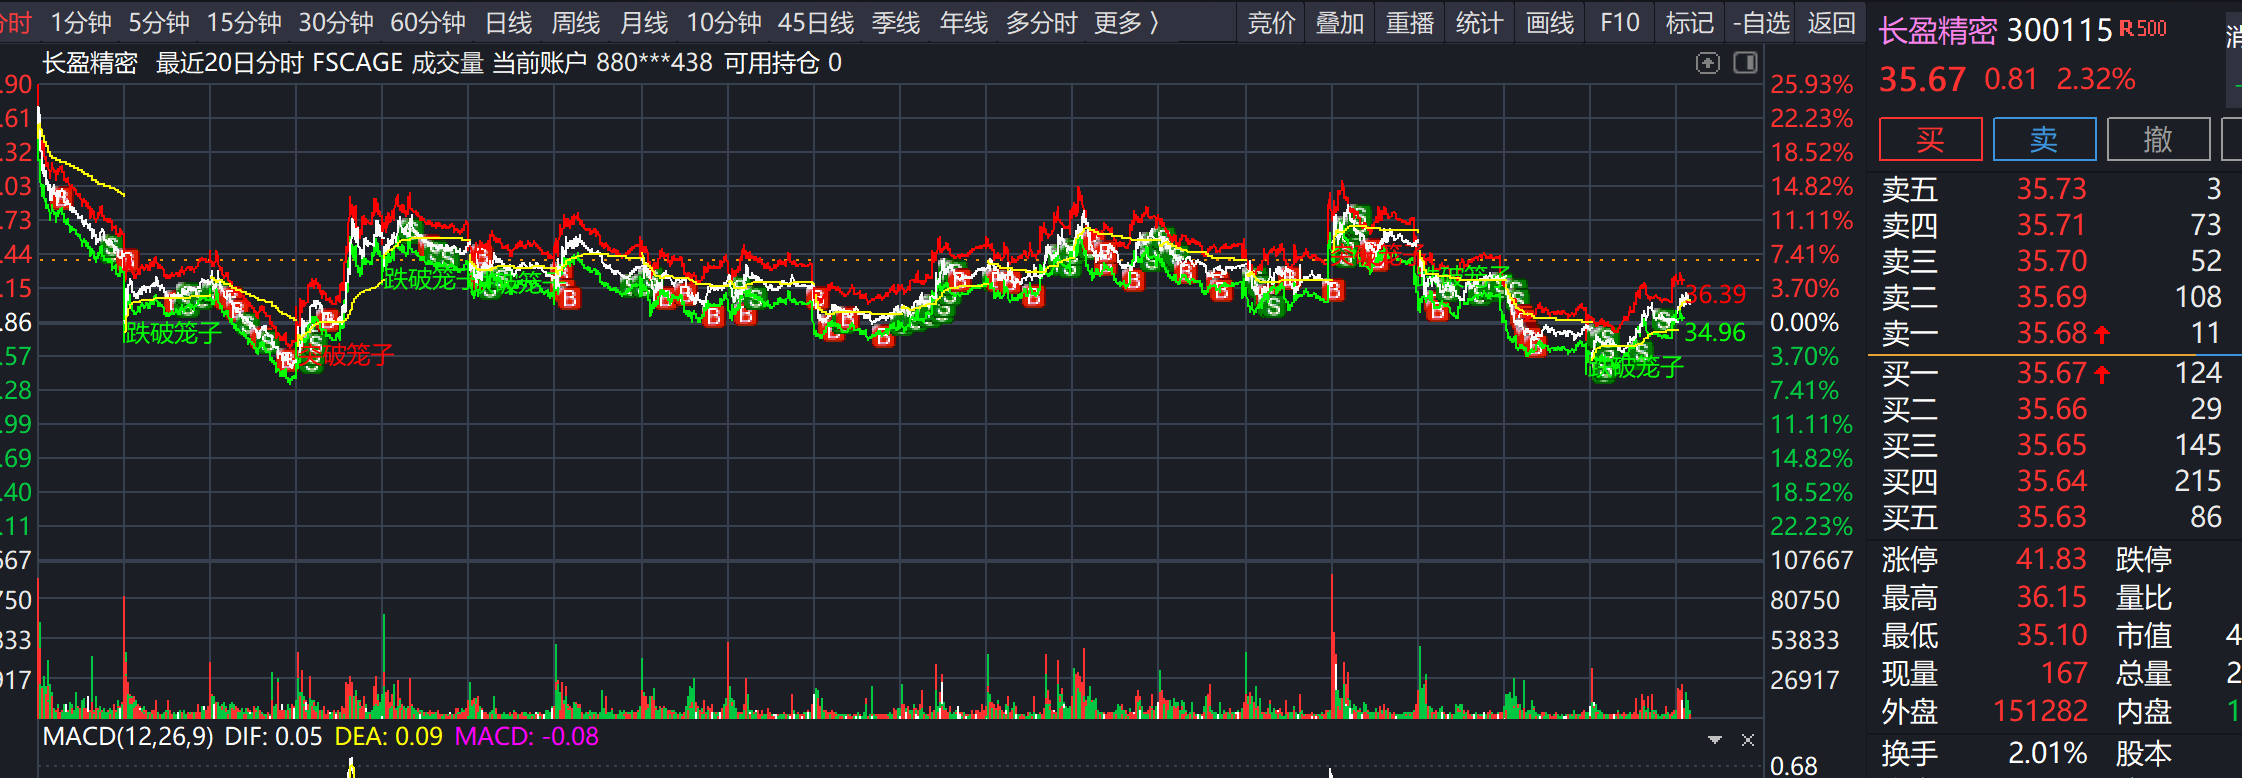The height and width of the screenshot is (778, 2242).
Task: Click the 当前账户 880***438 label
Action: tap(603, 63)
